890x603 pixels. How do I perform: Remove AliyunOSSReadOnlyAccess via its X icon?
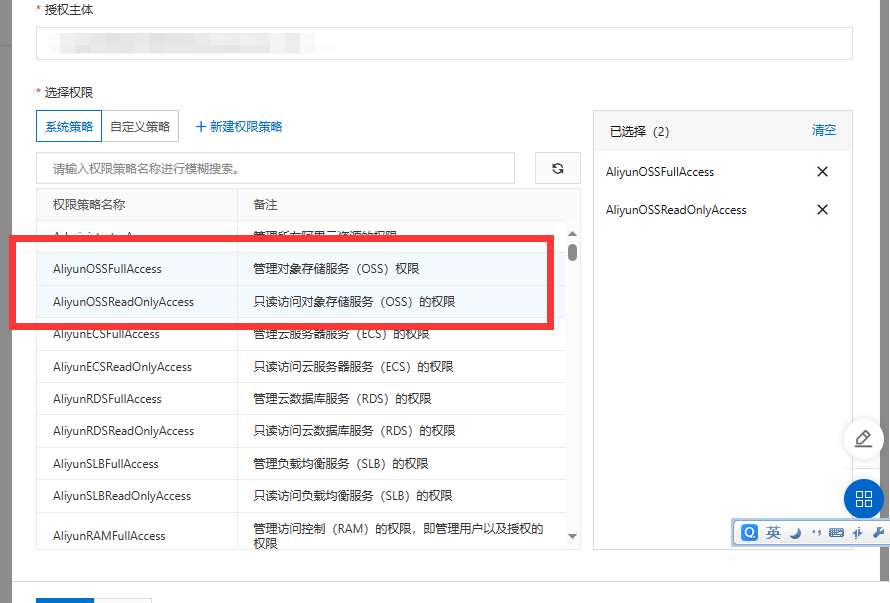tap(822, 210)
